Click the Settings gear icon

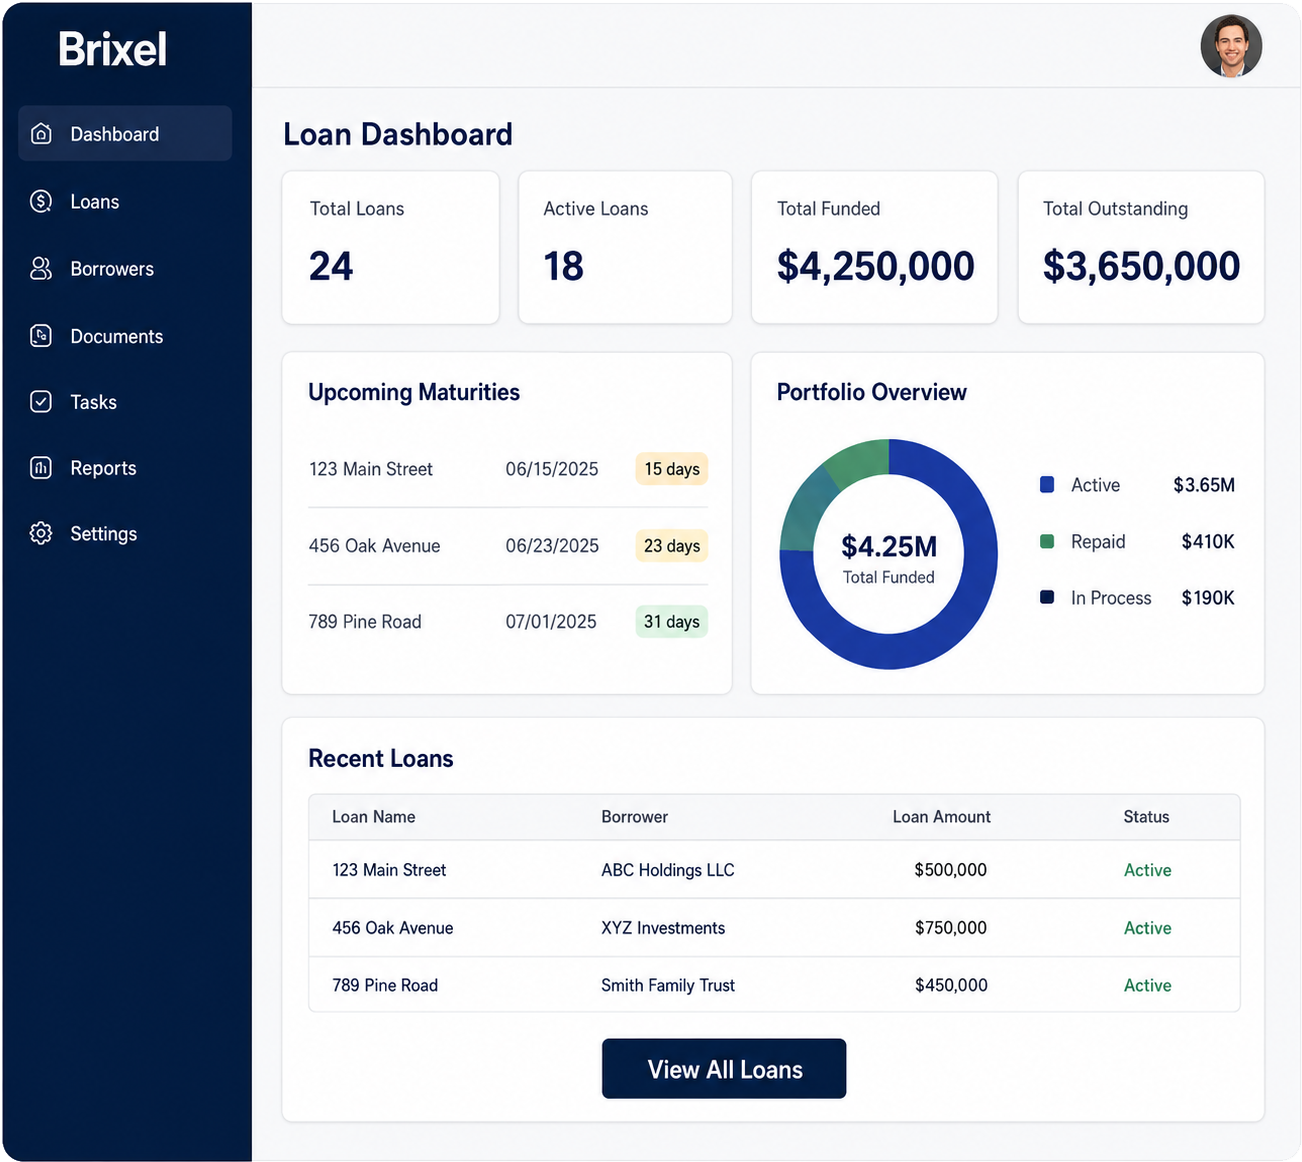pos(41,534)
